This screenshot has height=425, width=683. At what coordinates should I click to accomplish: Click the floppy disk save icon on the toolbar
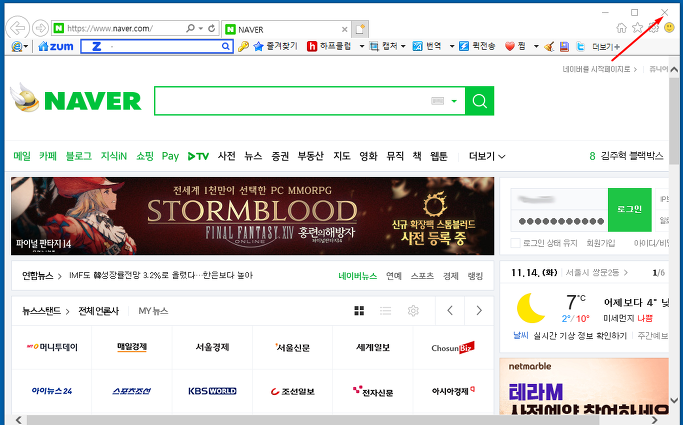(565, 46)
